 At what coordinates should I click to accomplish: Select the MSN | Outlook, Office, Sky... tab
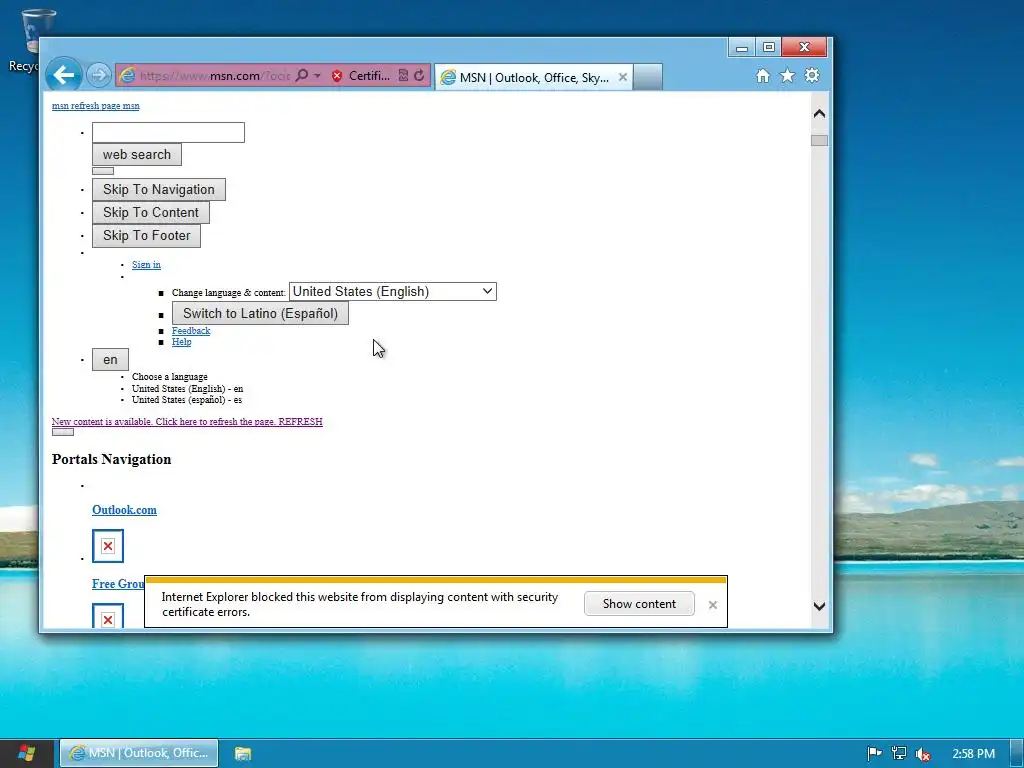click(x=534, y=78)
